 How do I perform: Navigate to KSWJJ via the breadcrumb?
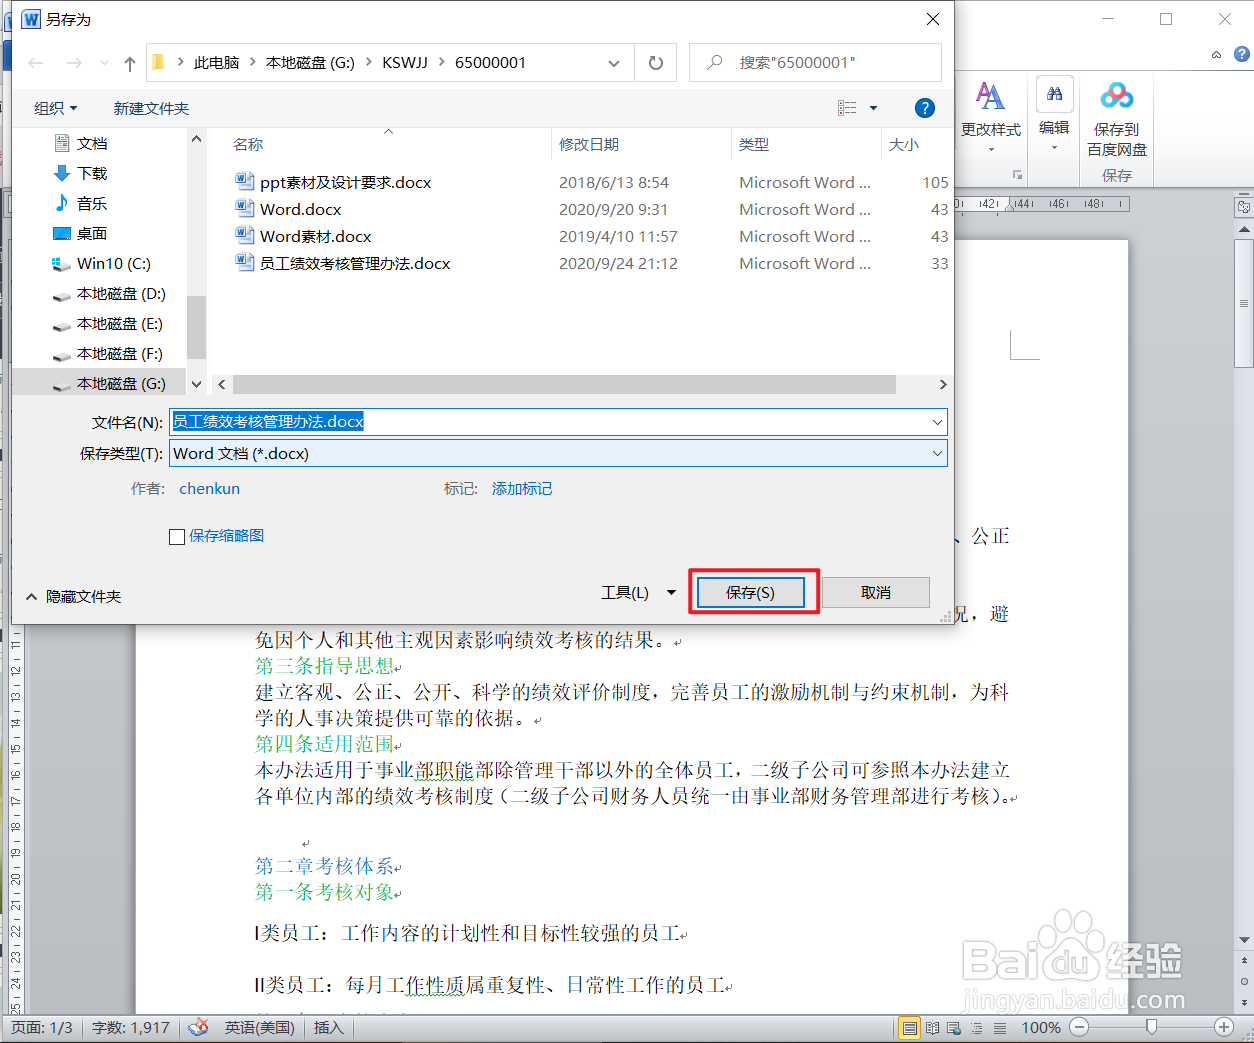coord(406,62)
